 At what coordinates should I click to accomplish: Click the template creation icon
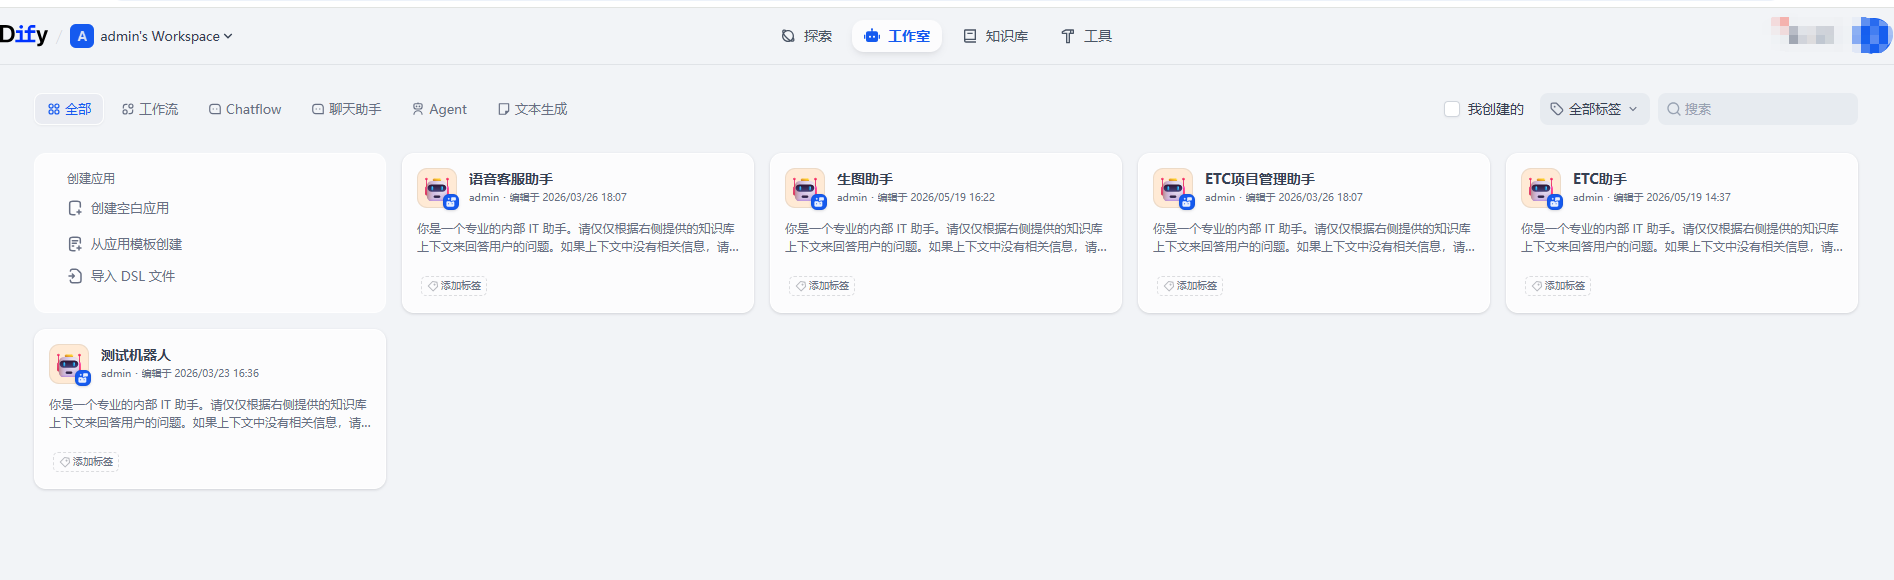(75, 244)
